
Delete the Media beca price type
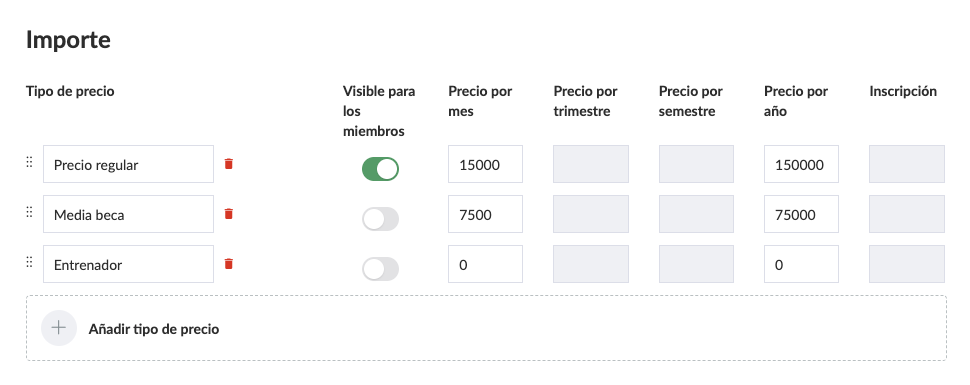click(229, 214)
